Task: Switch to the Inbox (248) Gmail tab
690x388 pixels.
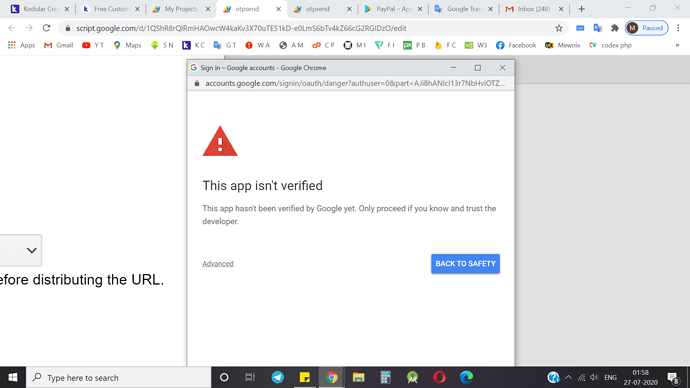Action: pos(534,9)
